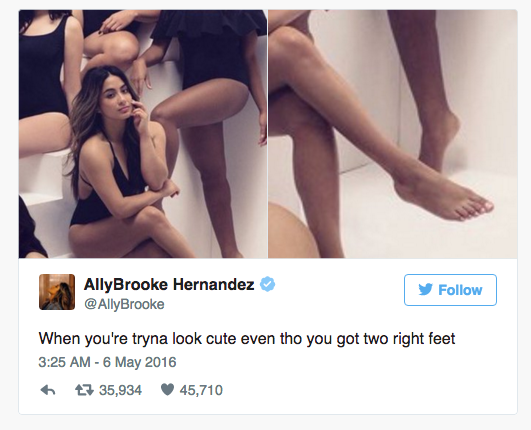This screenshot has height=430, width=531.
Task: Click the '6 May 2016' date text
Action: click(x=140, y=362)
